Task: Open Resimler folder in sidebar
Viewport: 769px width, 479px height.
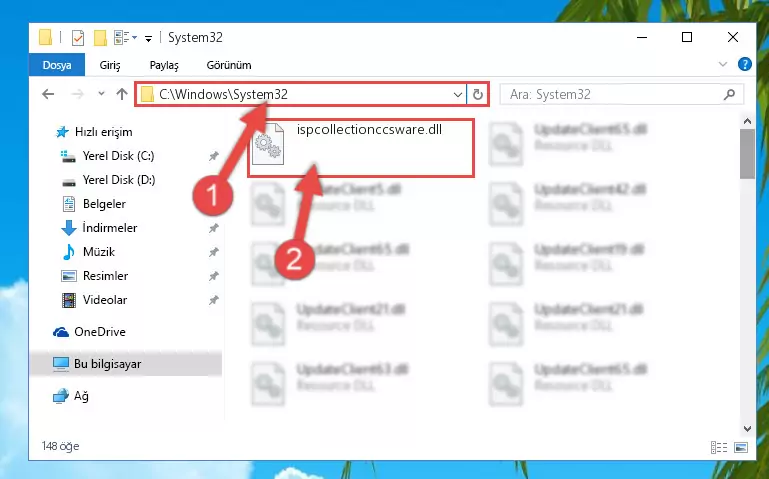Action: tap(105, 276)
